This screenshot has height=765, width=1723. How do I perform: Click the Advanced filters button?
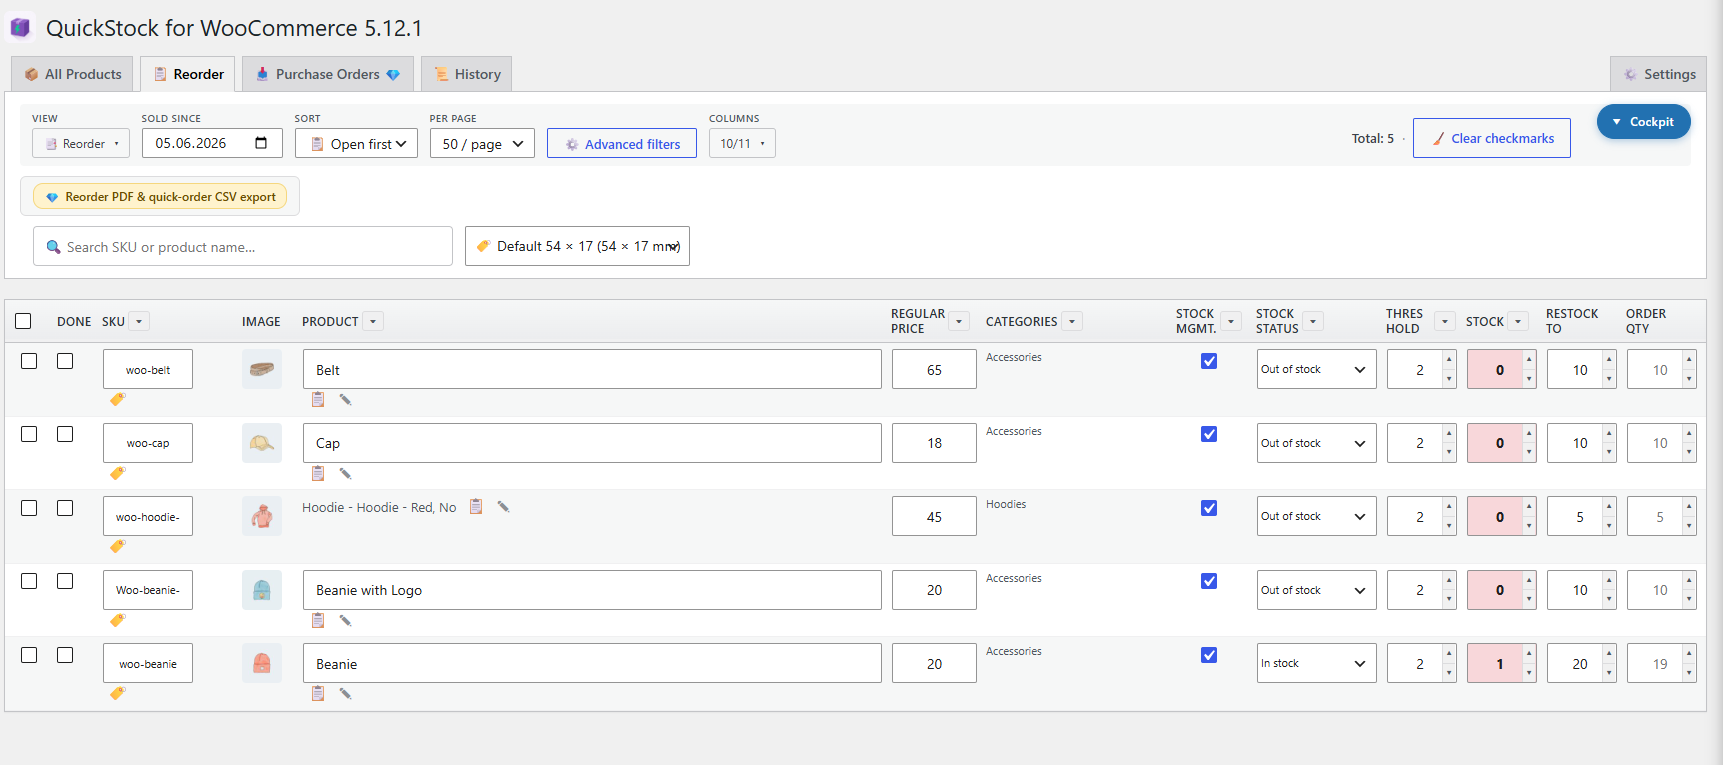(x=622, y=144)
